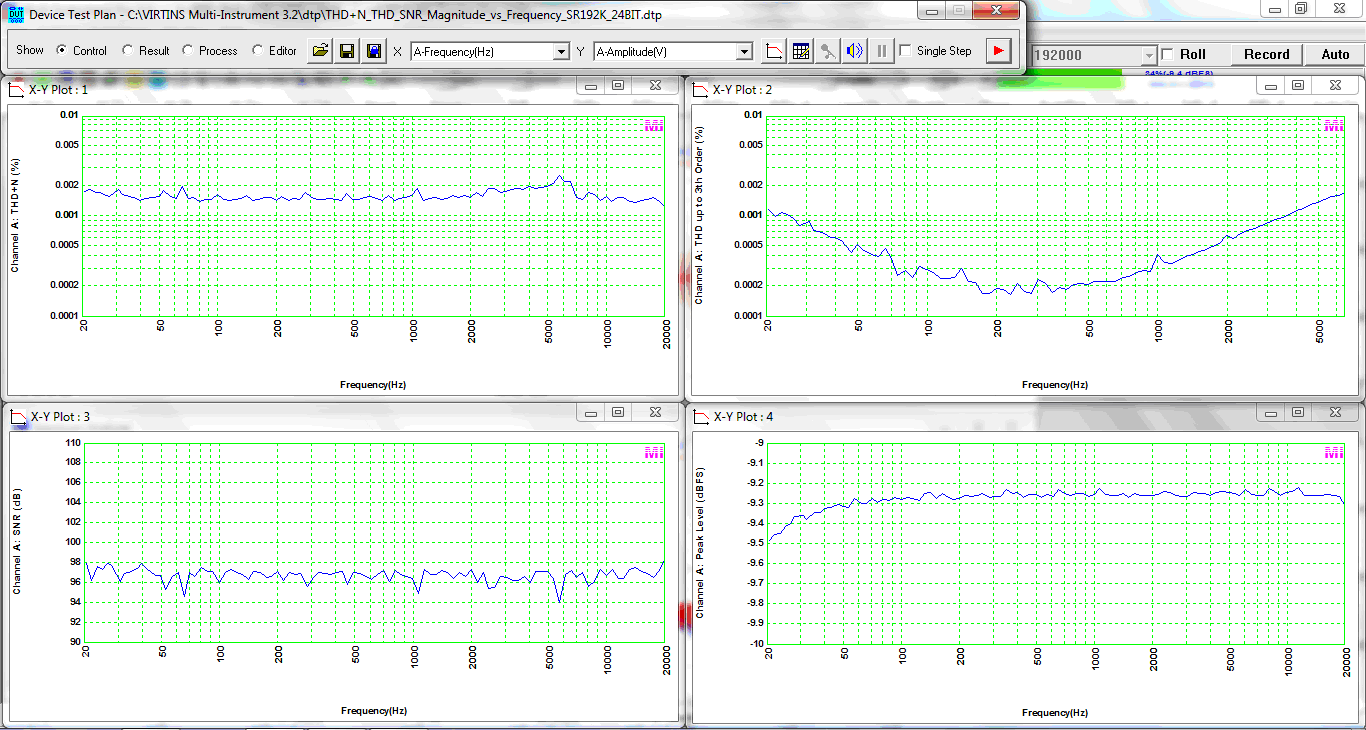Start the test plan with red play button
The image size is (1366, 730).
(x=998, y=50)
